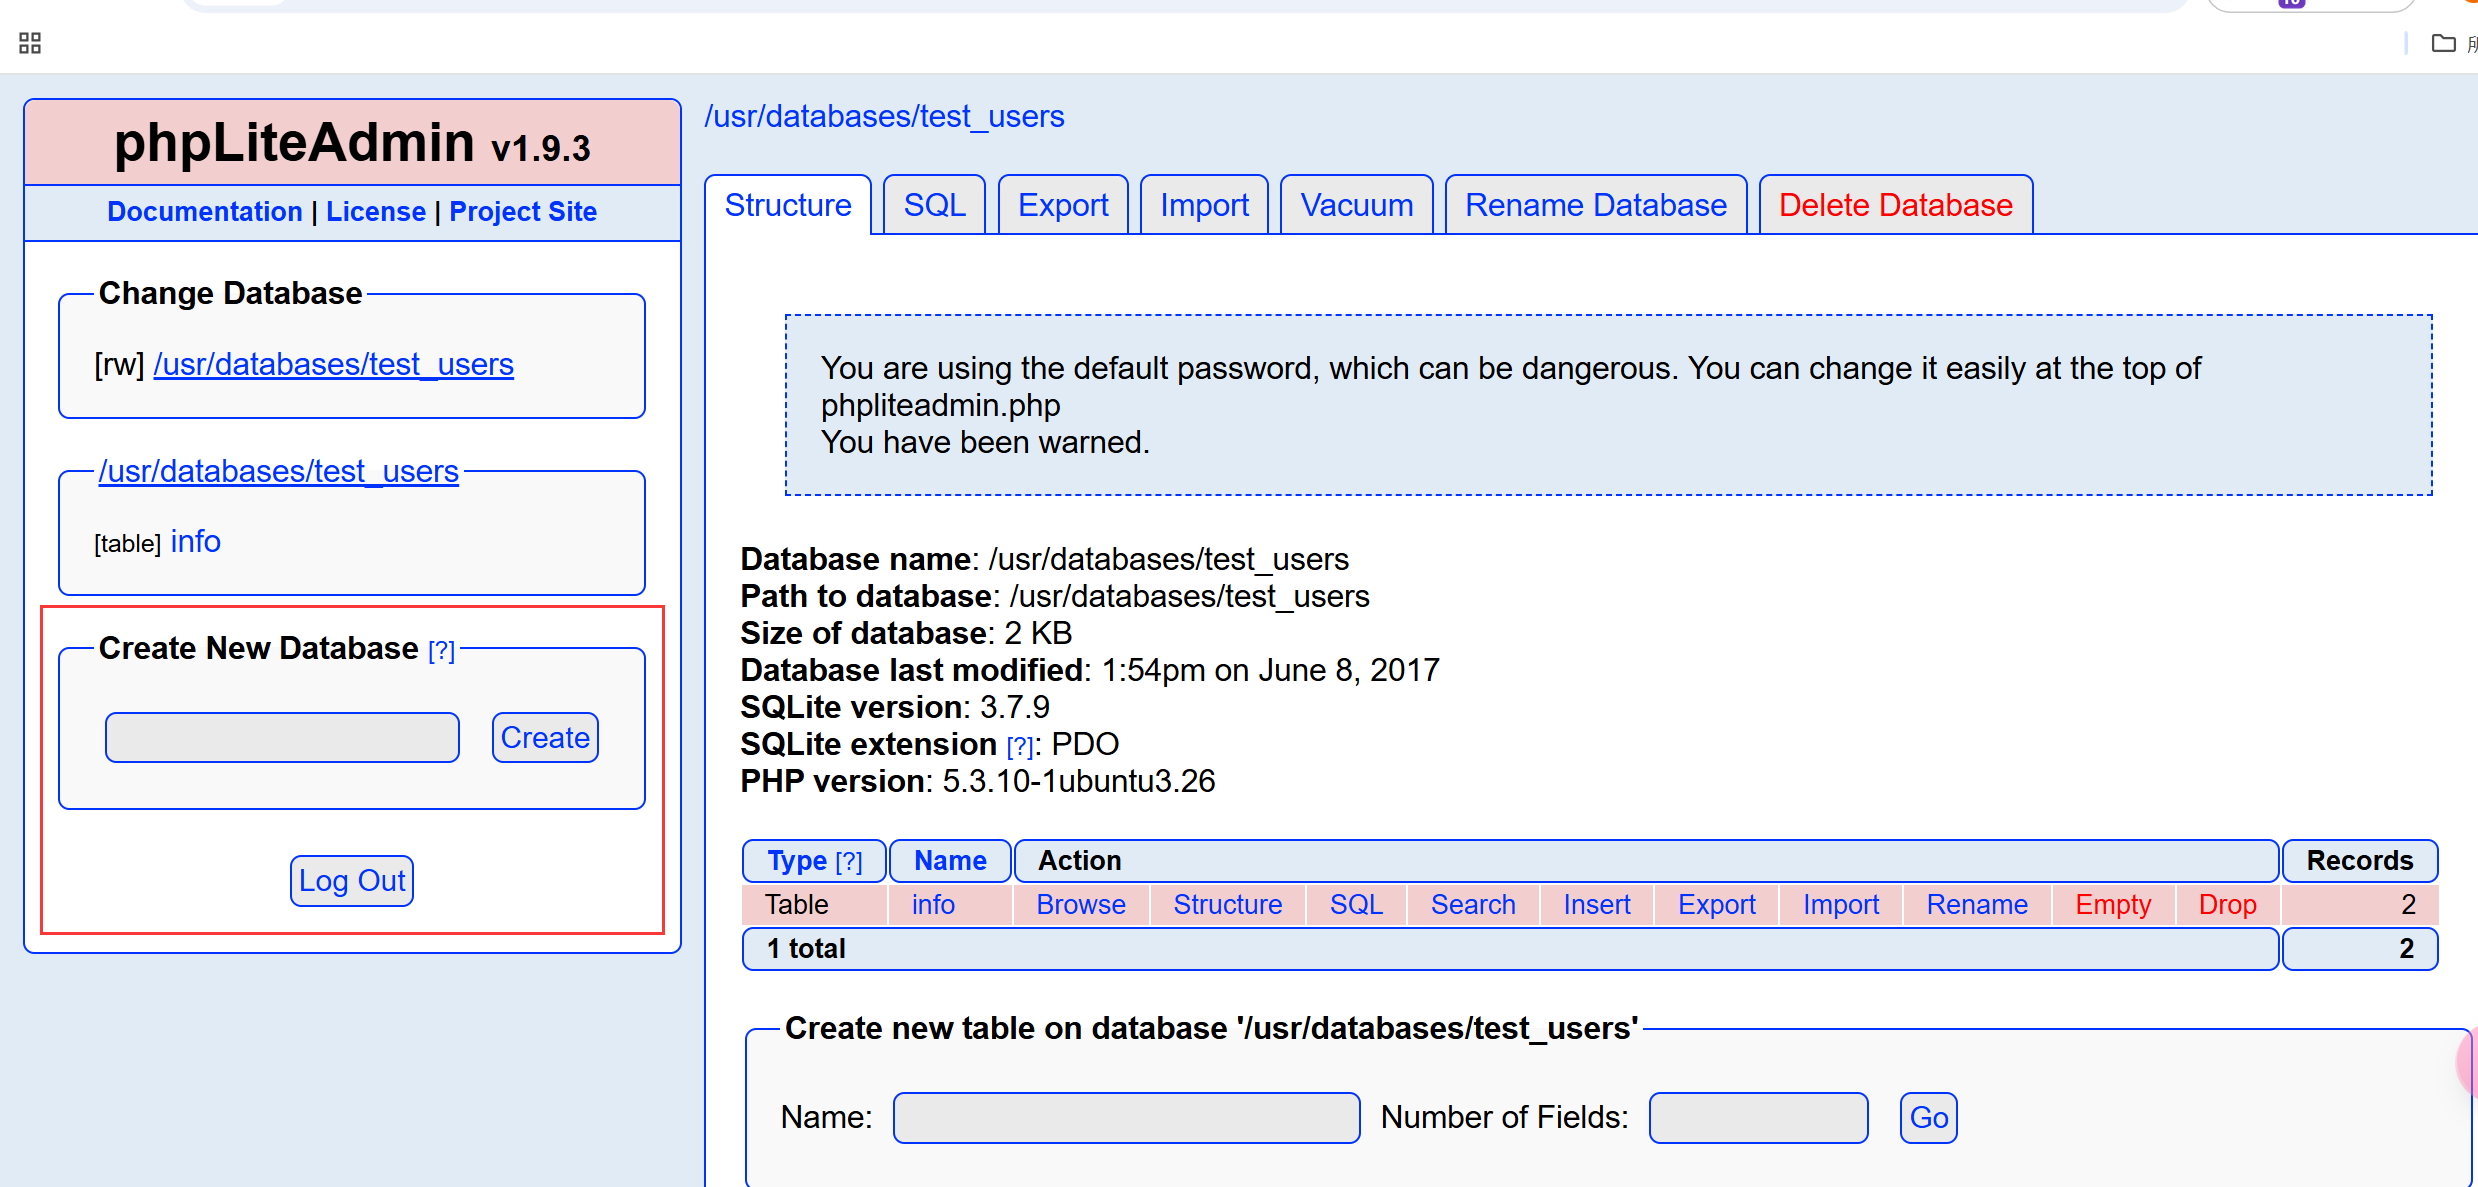2478x1187 pixels.
Task: Open the Delete Database tab
Action: 1896,205
